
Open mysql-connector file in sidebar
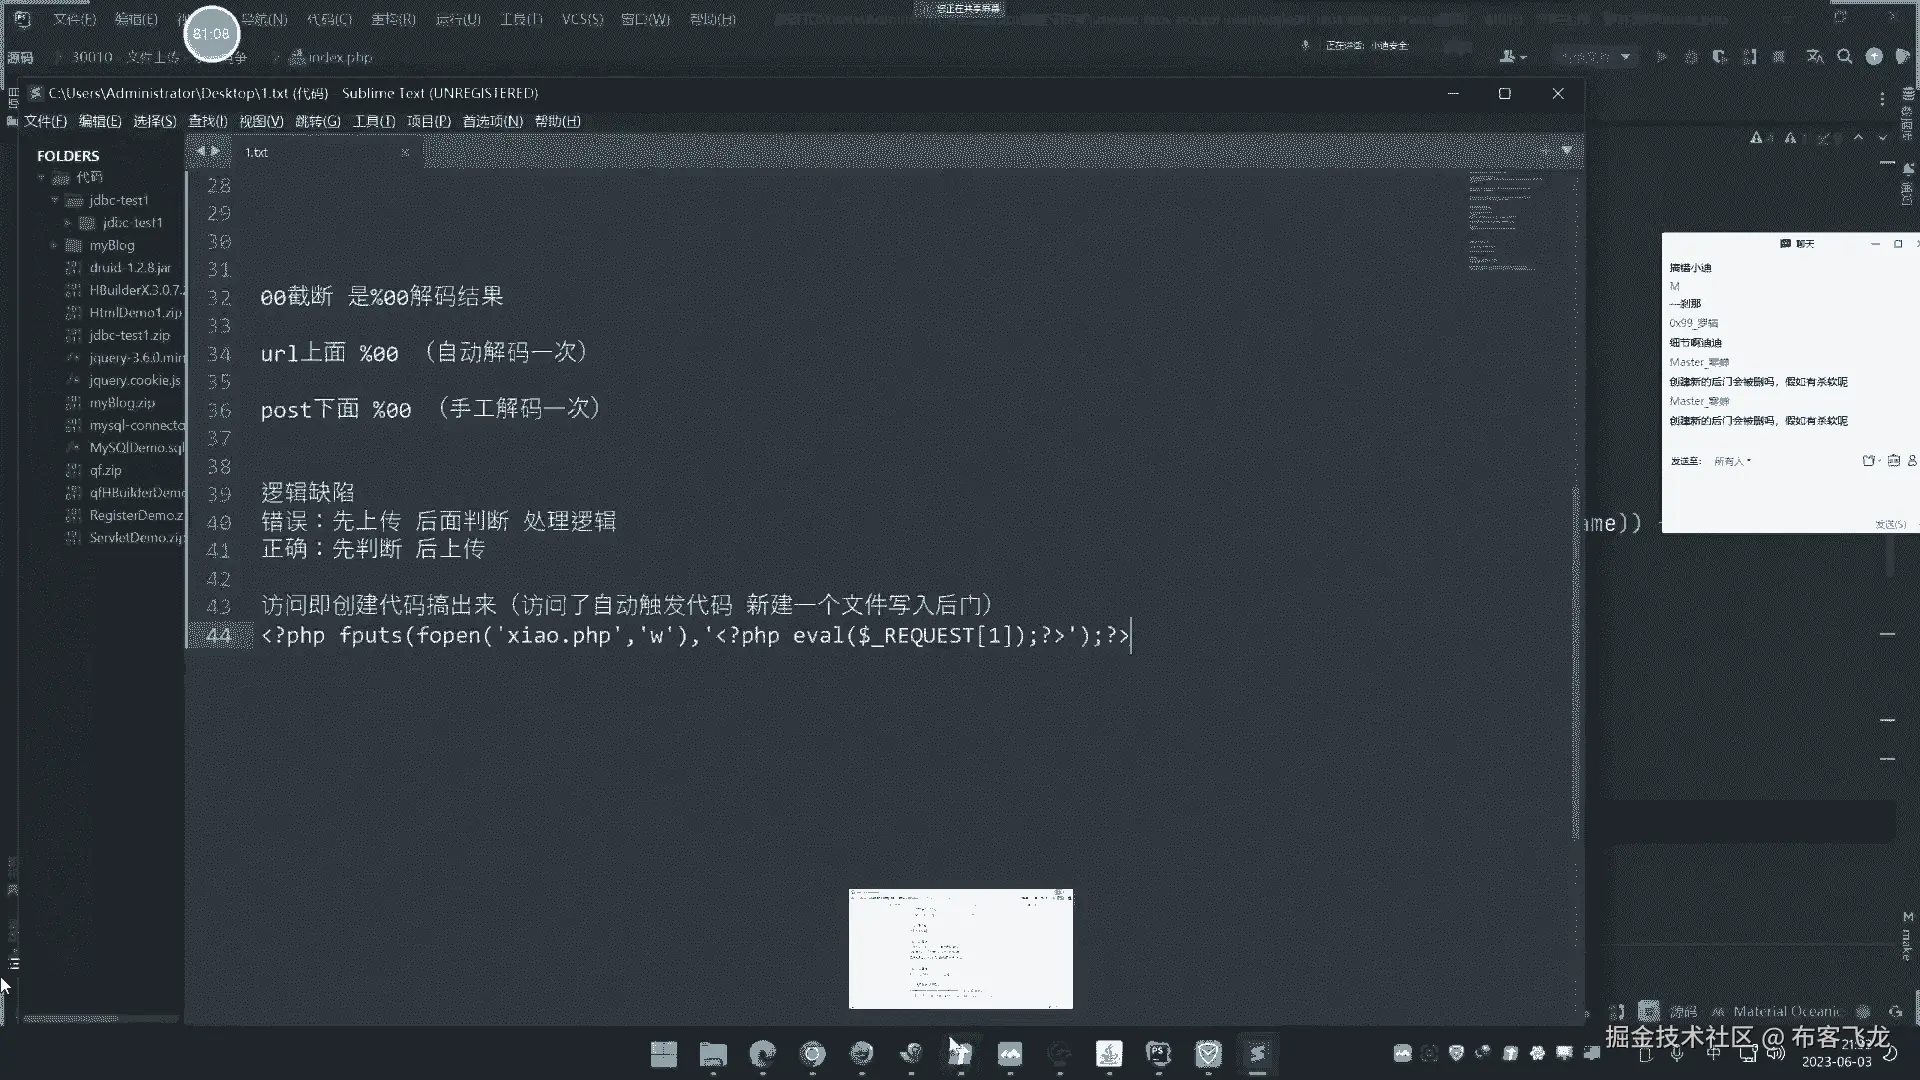pyautogui.click(x=136, y=425)
